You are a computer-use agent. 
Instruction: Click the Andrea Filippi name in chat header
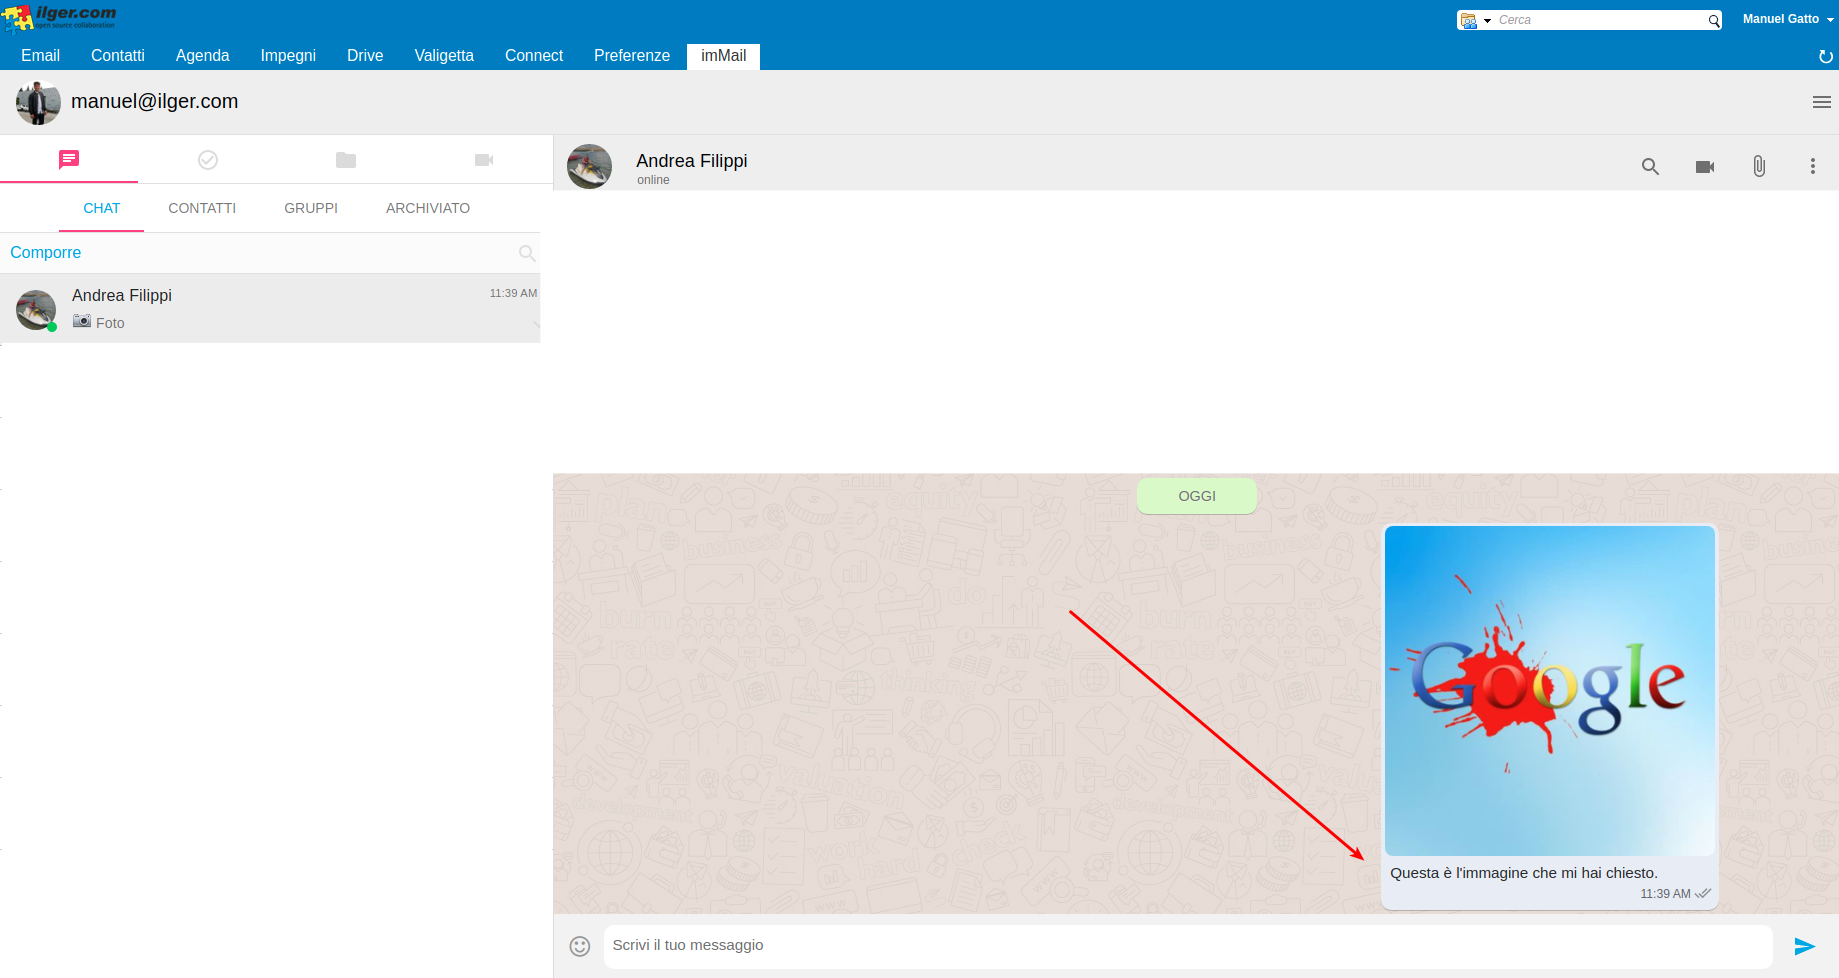tap(692, 161)
